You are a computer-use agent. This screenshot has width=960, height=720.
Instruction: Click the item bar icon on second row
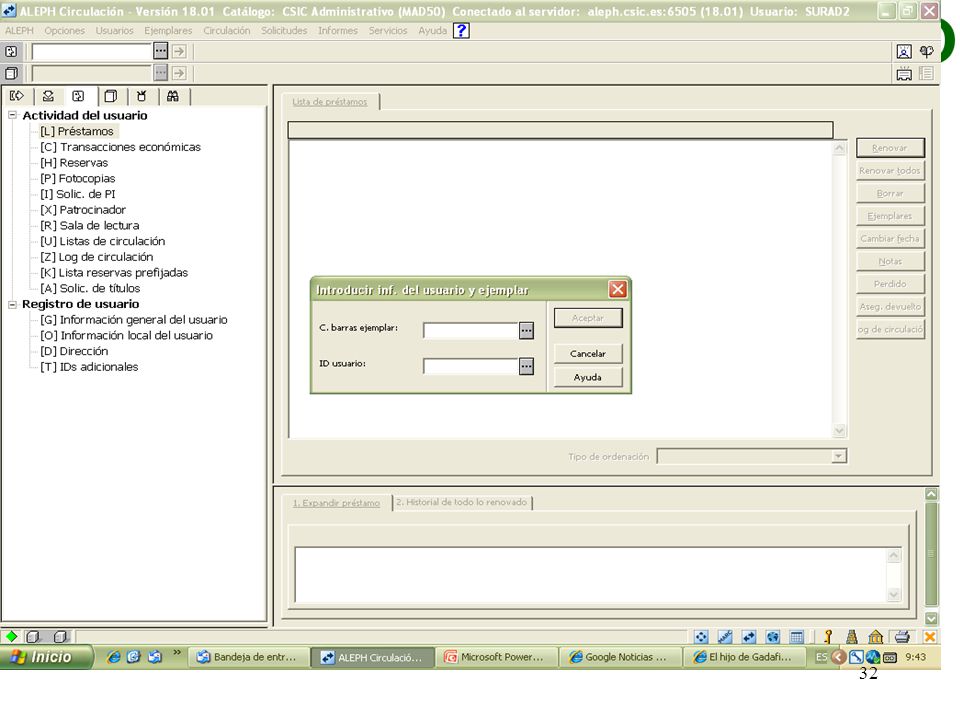click(x=11, y=73)
